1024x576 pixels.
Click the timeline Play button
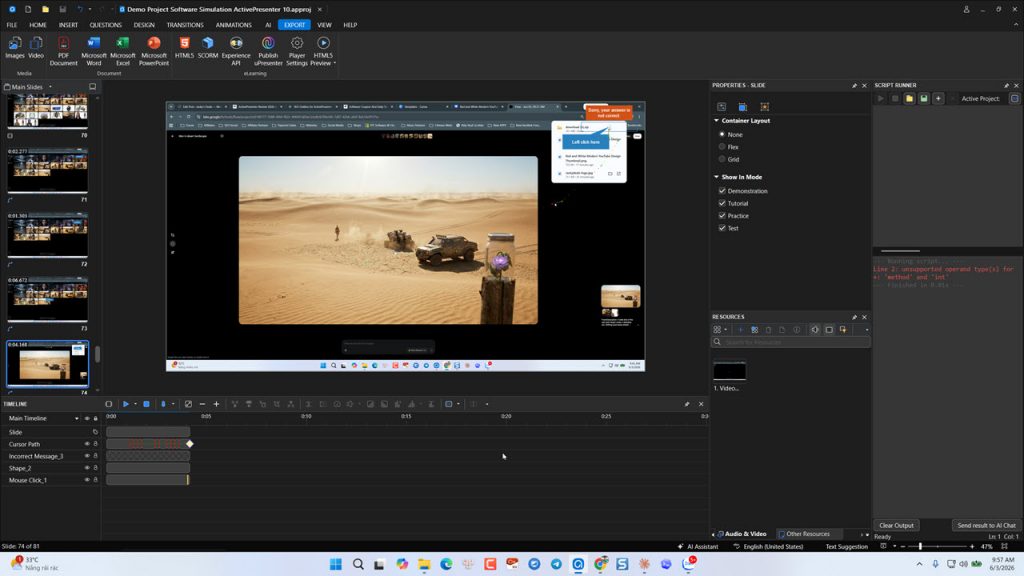[125, 404]
